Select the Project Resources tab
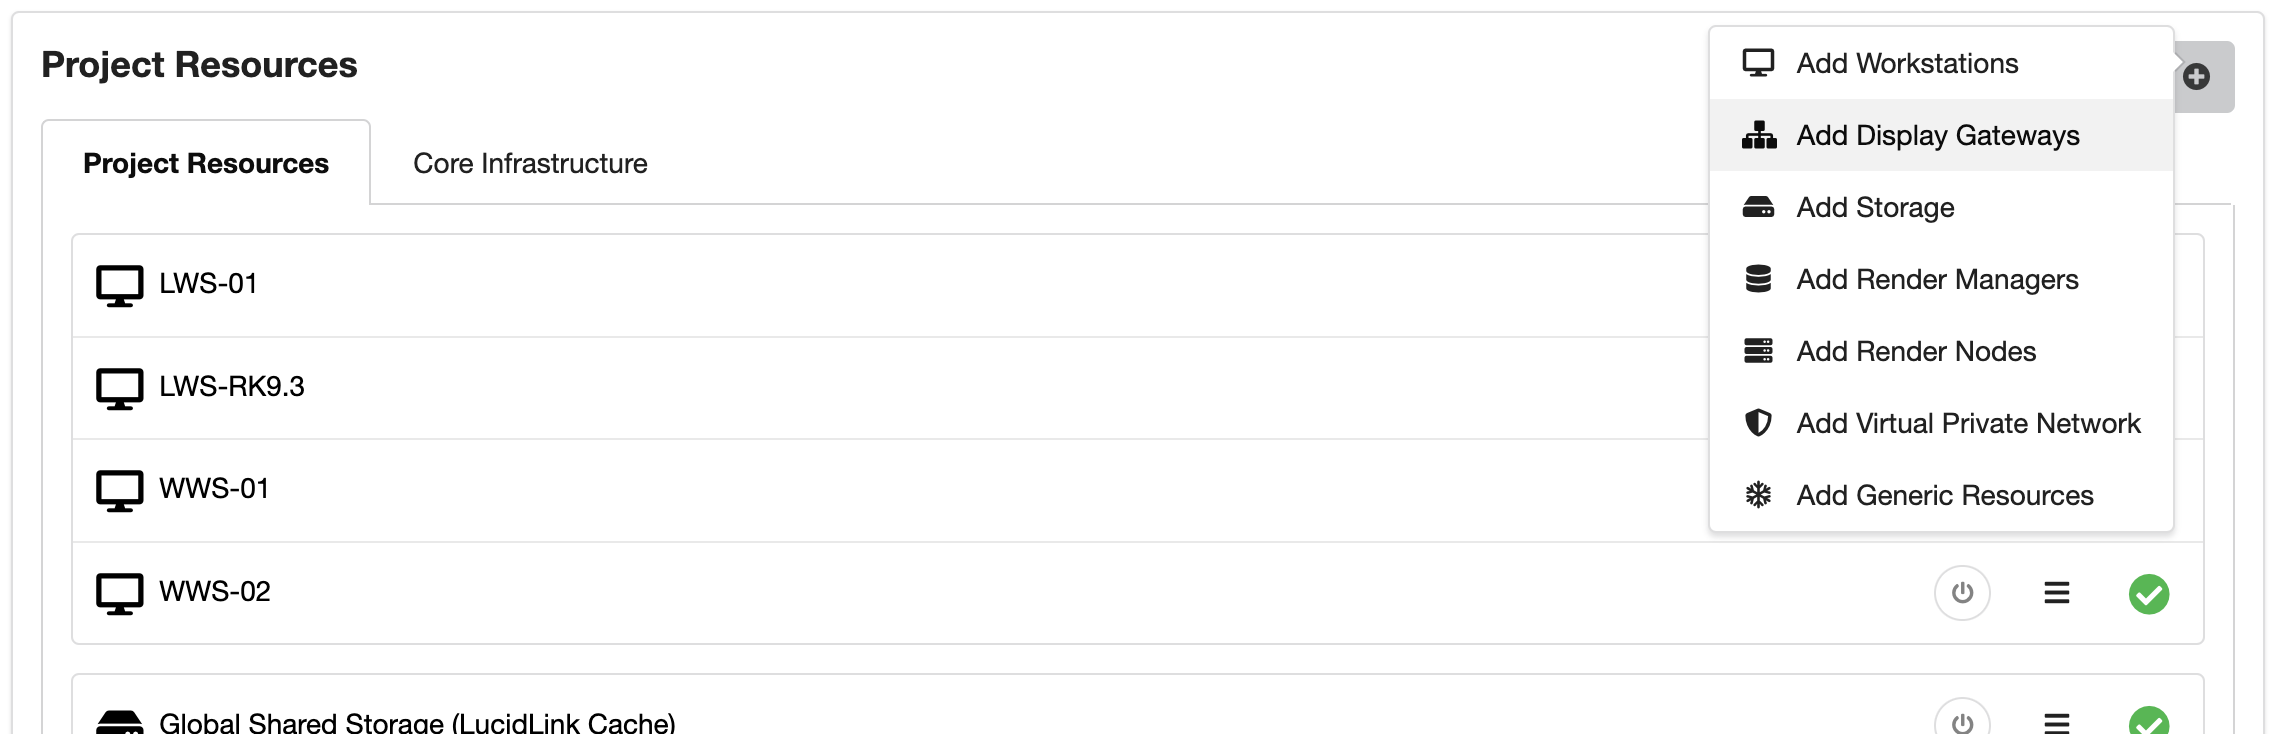The height and width of the screenshot is (734, 2280). click(x=206, y=163)
